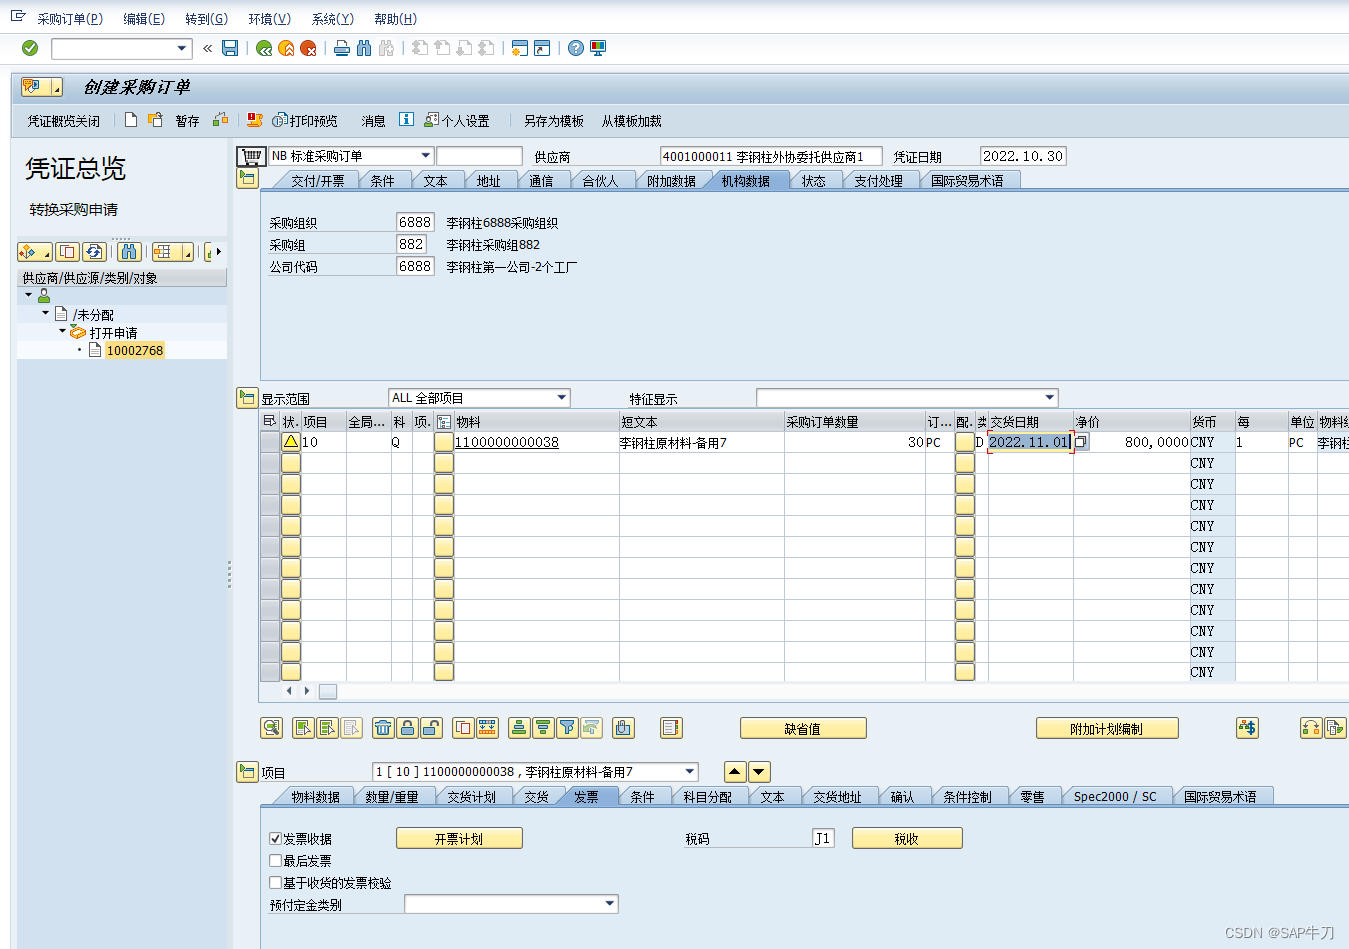Open the 采购订单(P) menu
Screen dimensions: 1349x949
[x=70, y=19]
